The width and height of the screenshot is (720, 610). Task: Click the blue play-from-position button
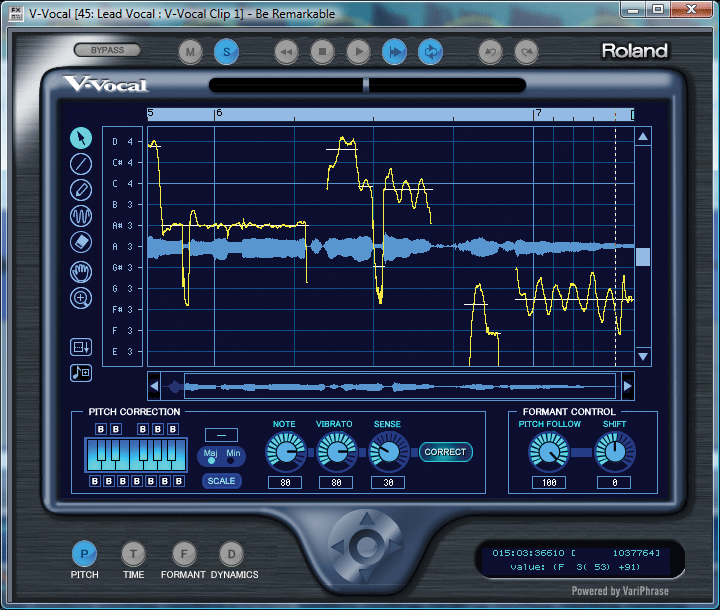[x=394, y=52]
